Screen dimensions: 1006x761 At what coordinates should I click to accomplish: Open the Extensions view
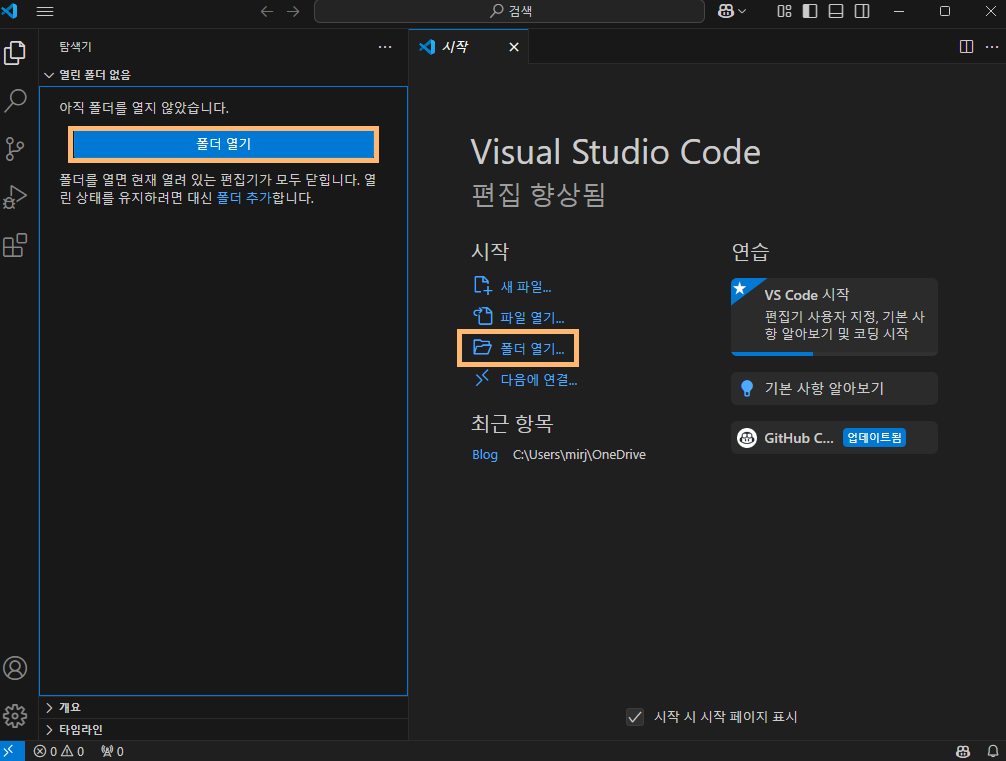(15, 245)
